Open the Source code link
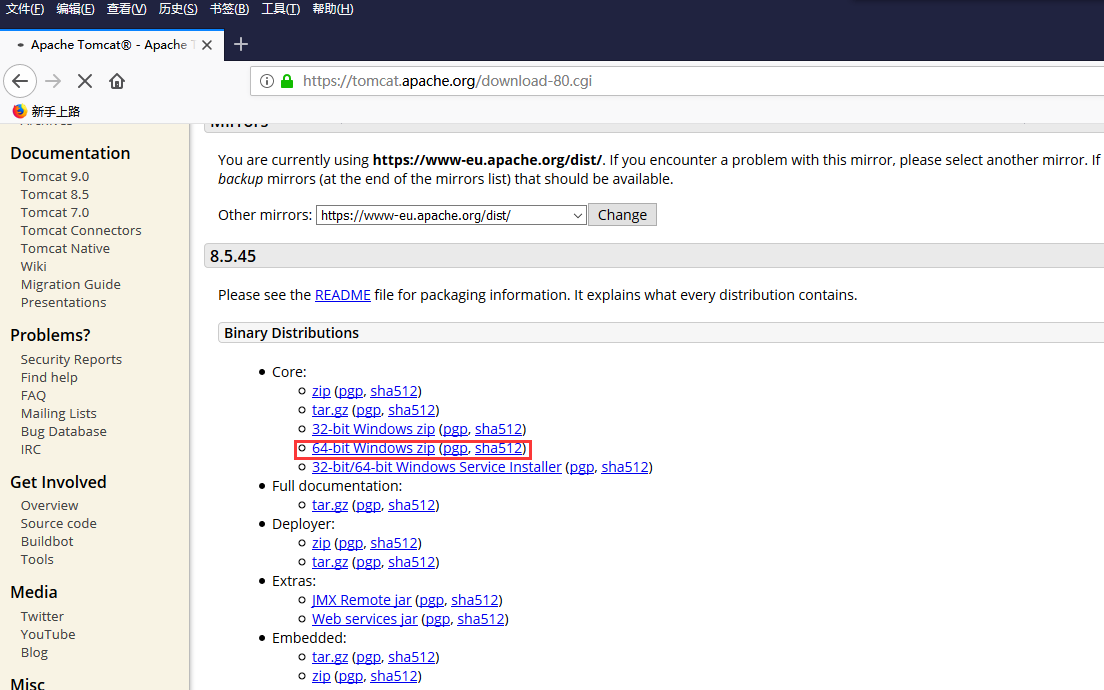This screenshot has height=690, width=1104. (58, 523)
